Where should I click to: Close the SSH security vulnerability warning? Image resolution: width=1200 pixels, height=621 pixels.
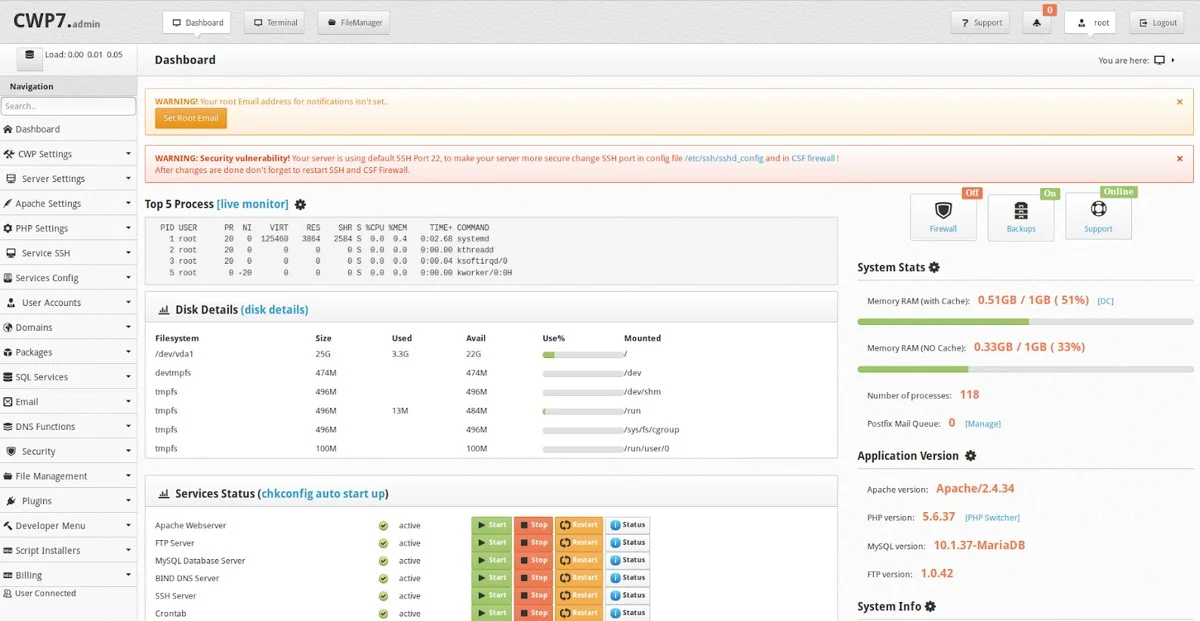(1179, 159)
